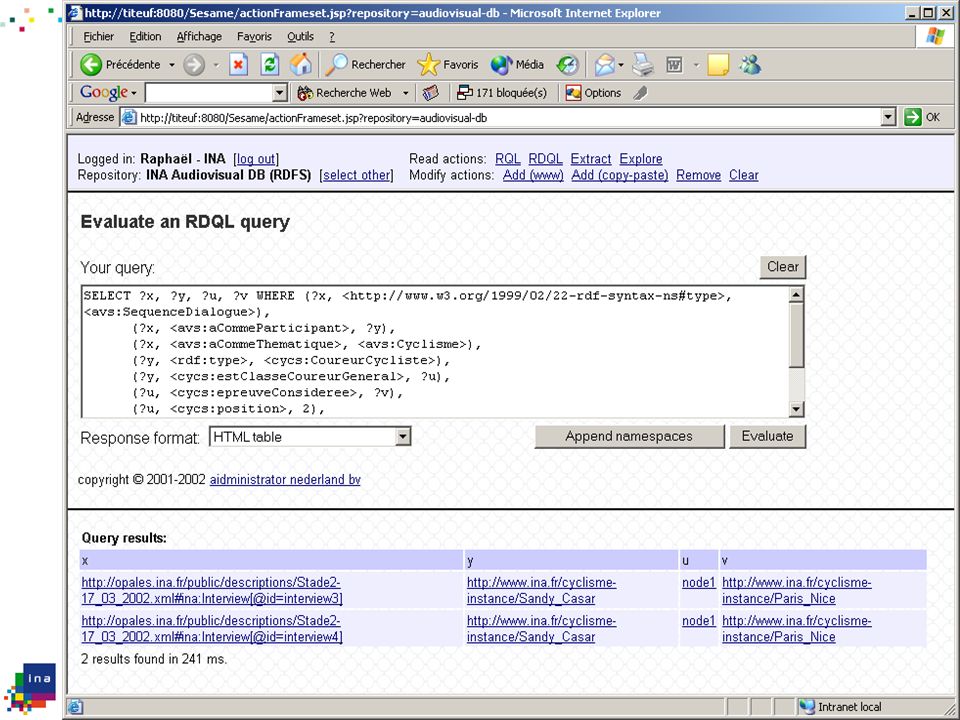Open the Média globe icon

(x=501, y=64)
